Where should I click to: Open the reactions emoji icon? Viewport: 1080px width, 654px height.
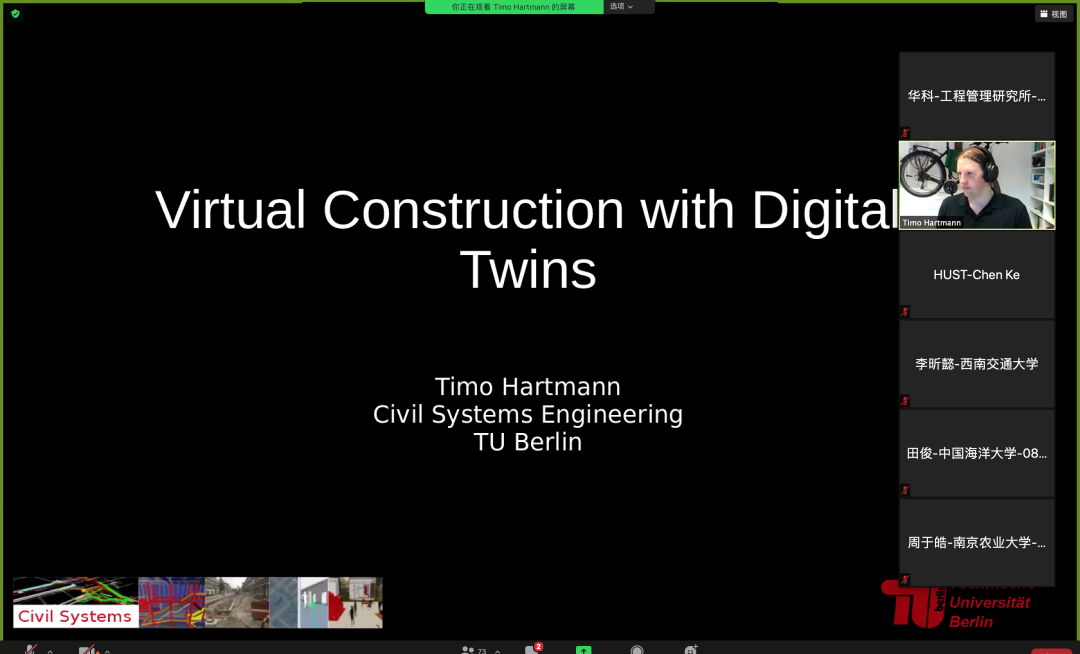point(690,650)
